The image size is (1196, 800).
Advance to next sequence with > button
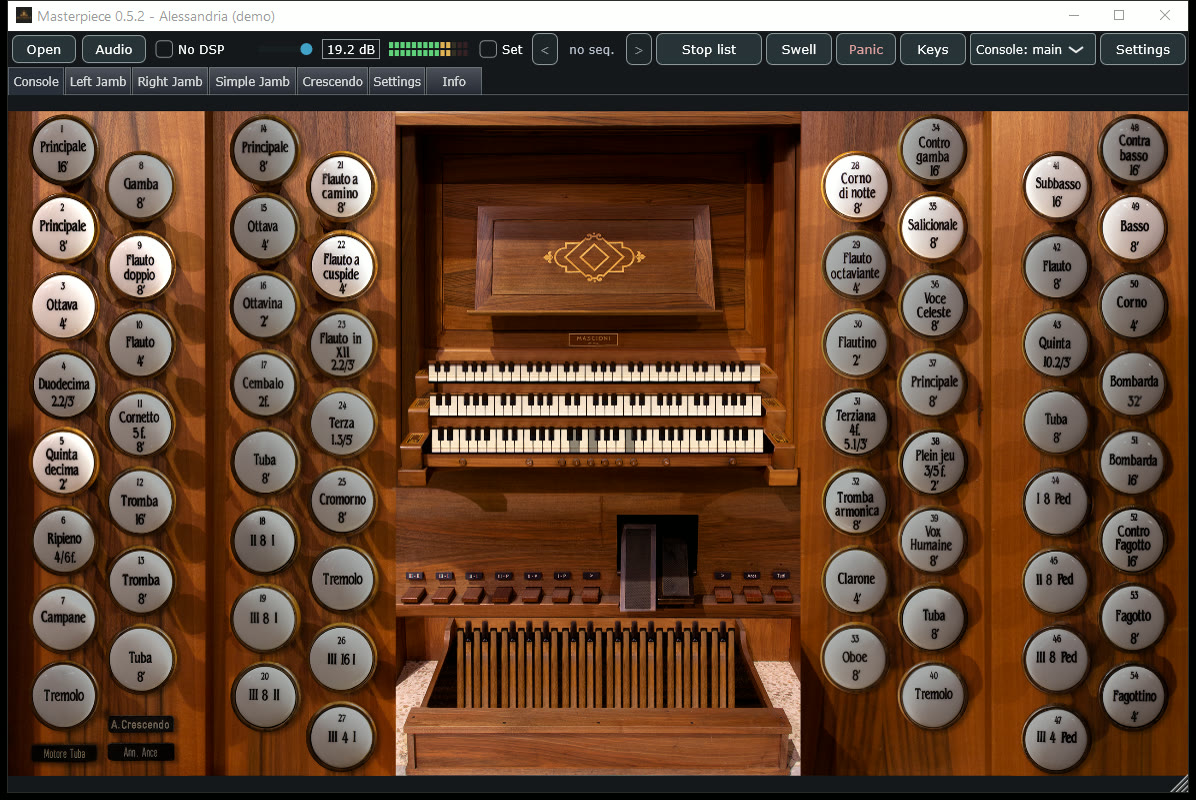(638, 50)
